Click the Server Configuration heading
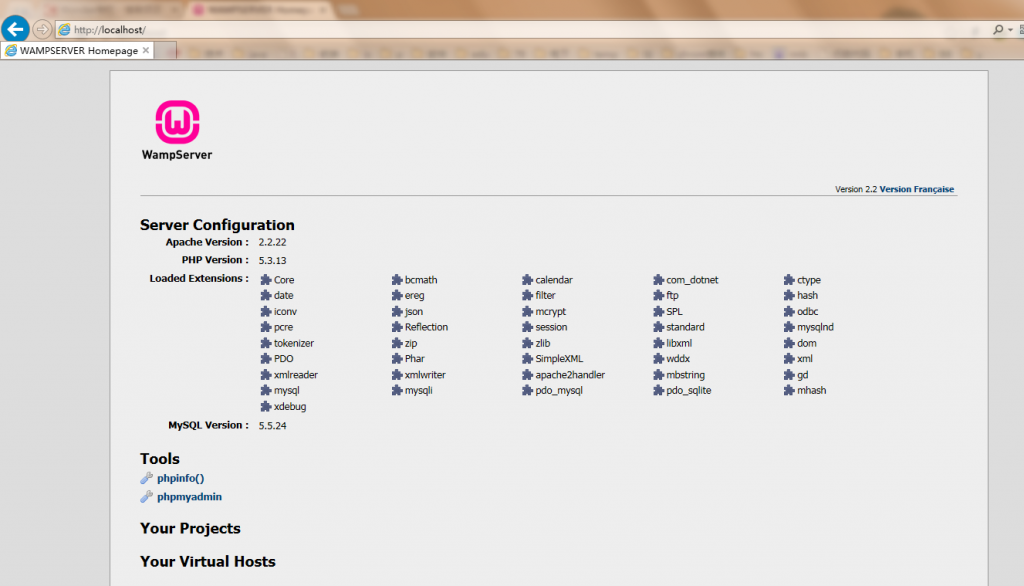1024x586 pixels. coord(217,225)
